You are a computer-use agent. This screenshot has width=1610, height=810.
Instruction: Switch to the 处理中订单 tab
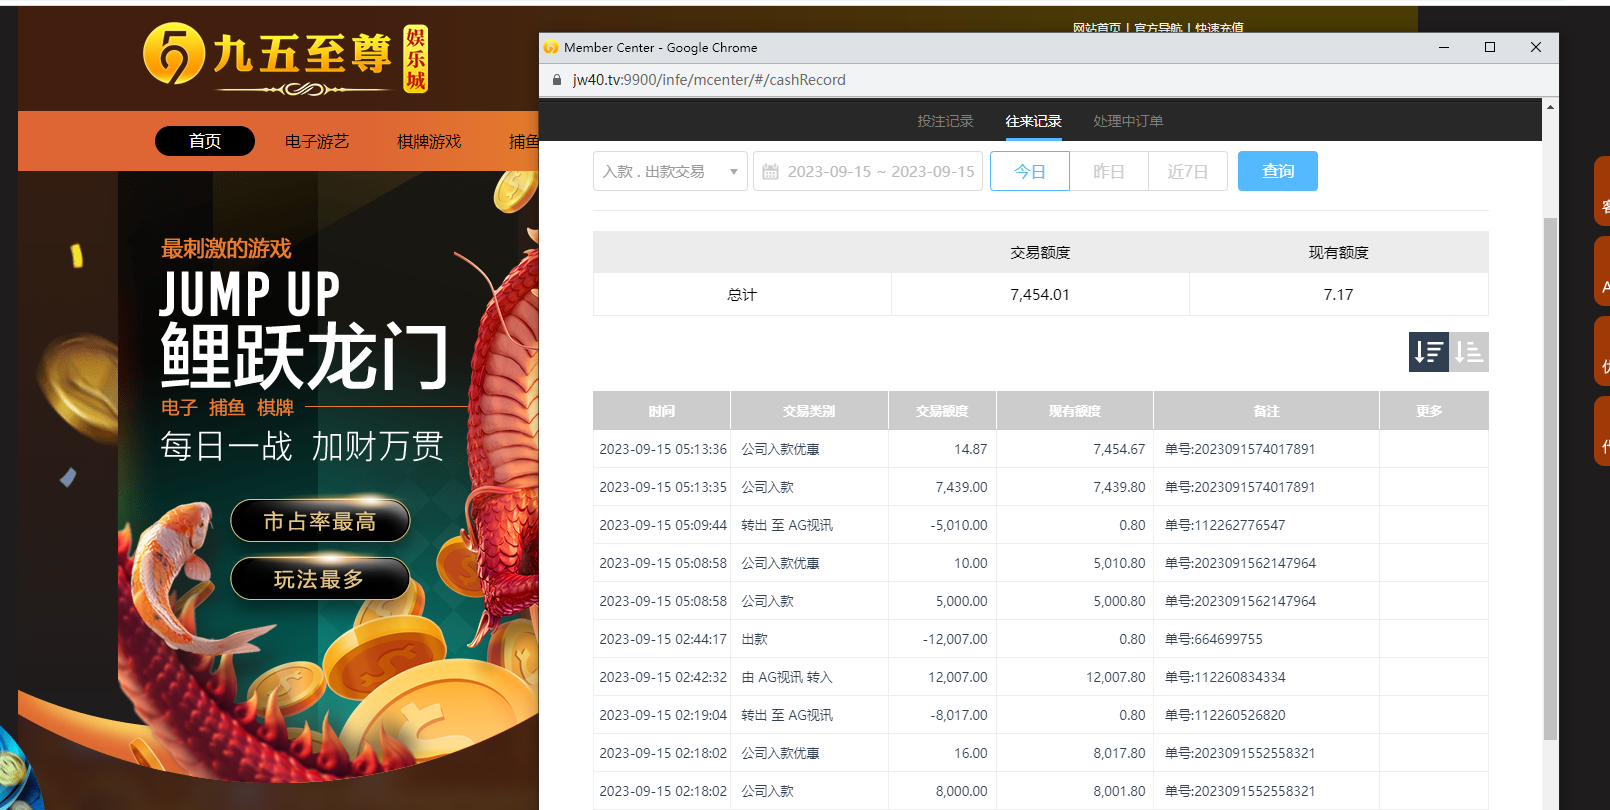click(x=1127, y=121)
